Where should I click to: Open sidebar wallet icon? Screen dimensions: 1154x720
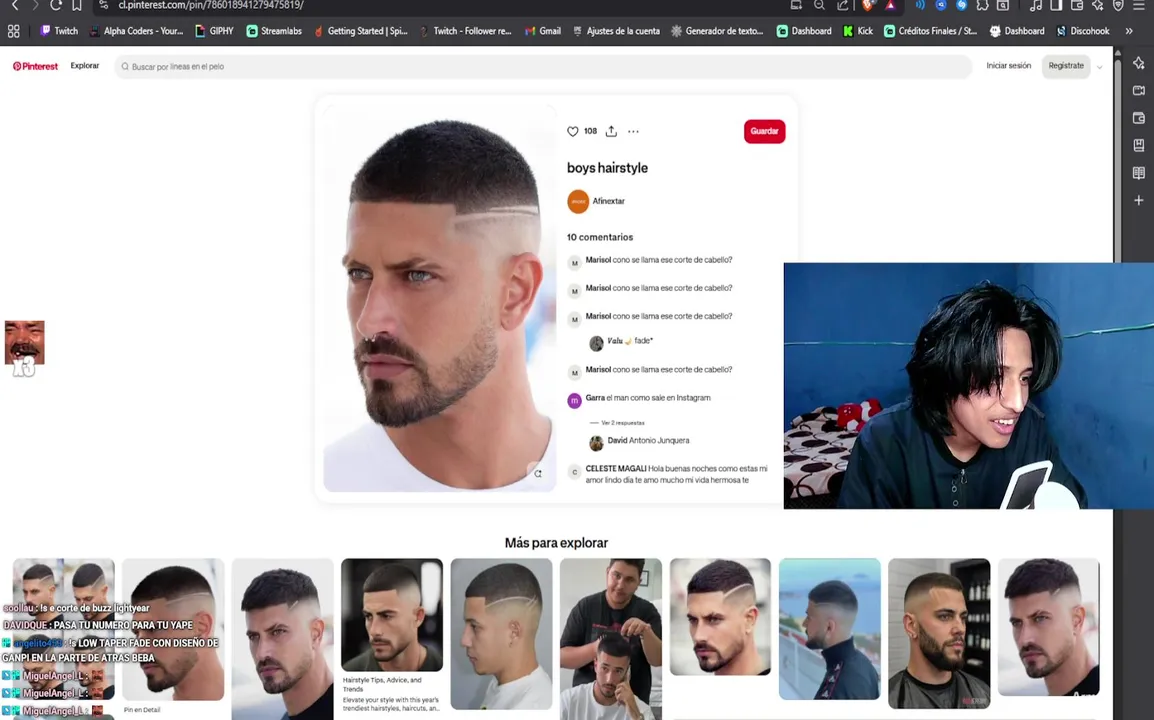pyautogui.click(x=1139, y=118)
